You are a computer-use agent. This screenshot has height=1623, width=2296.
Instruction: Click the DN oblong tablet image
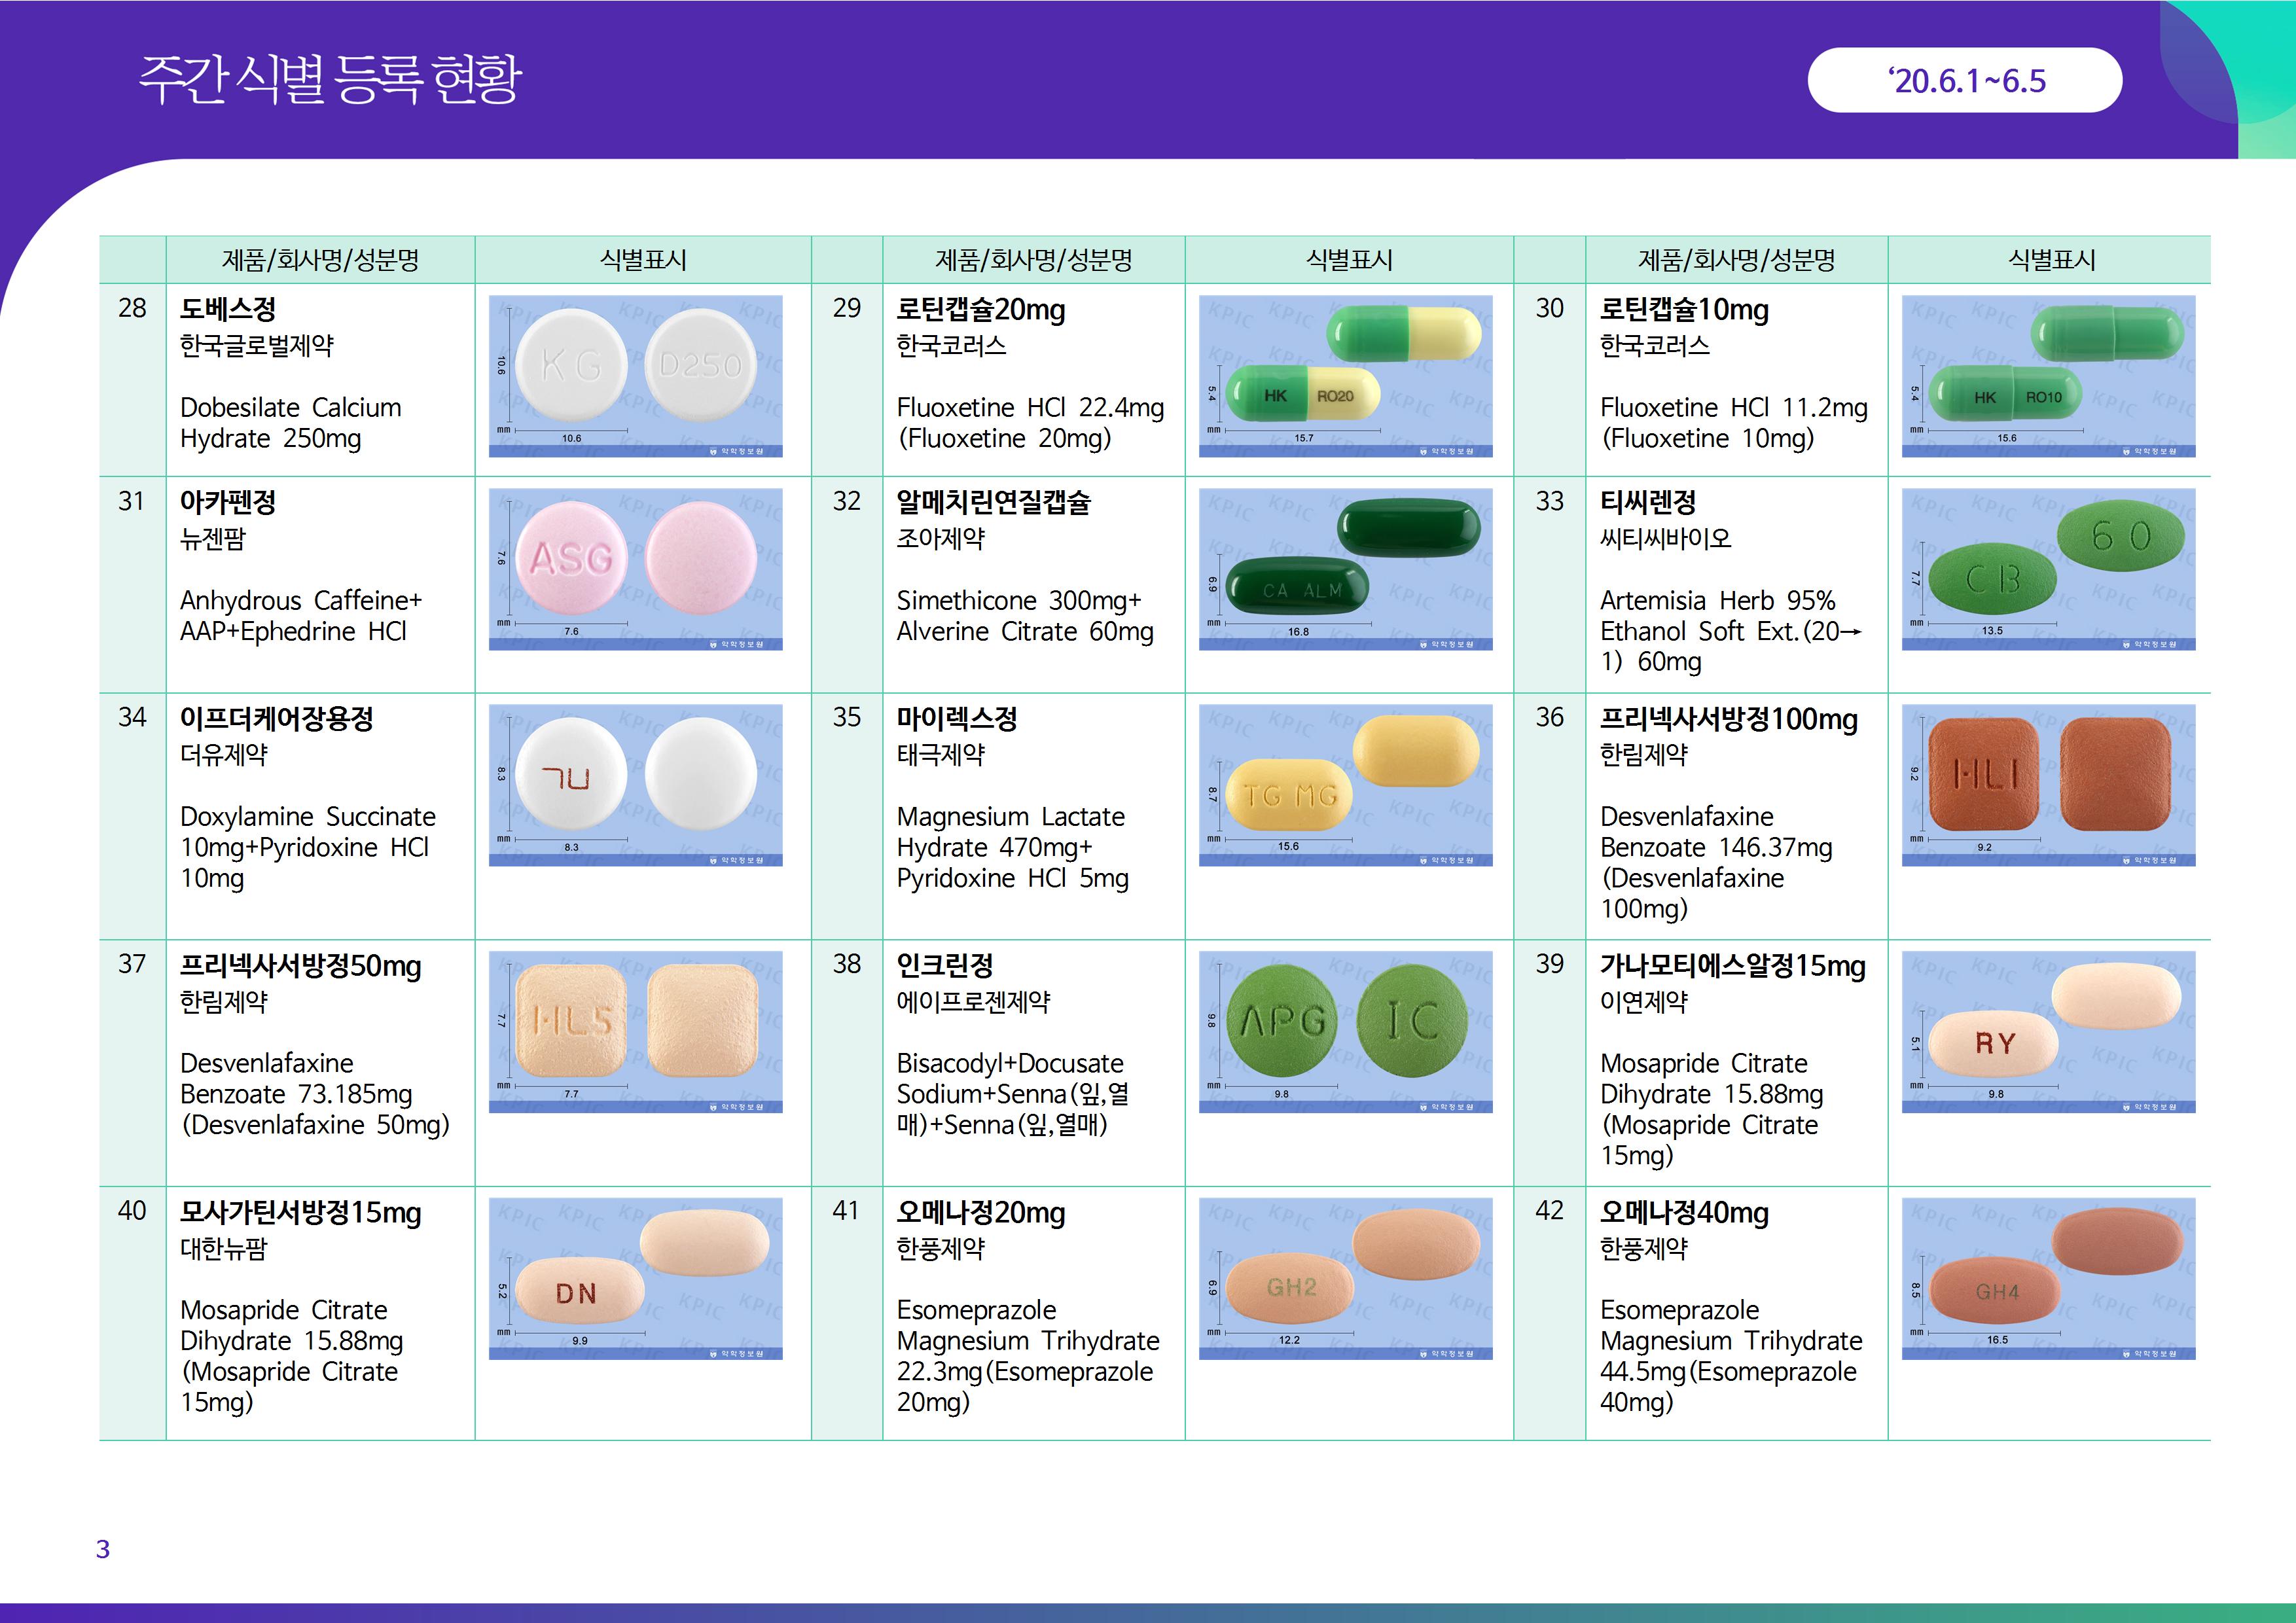[635, 1278]
